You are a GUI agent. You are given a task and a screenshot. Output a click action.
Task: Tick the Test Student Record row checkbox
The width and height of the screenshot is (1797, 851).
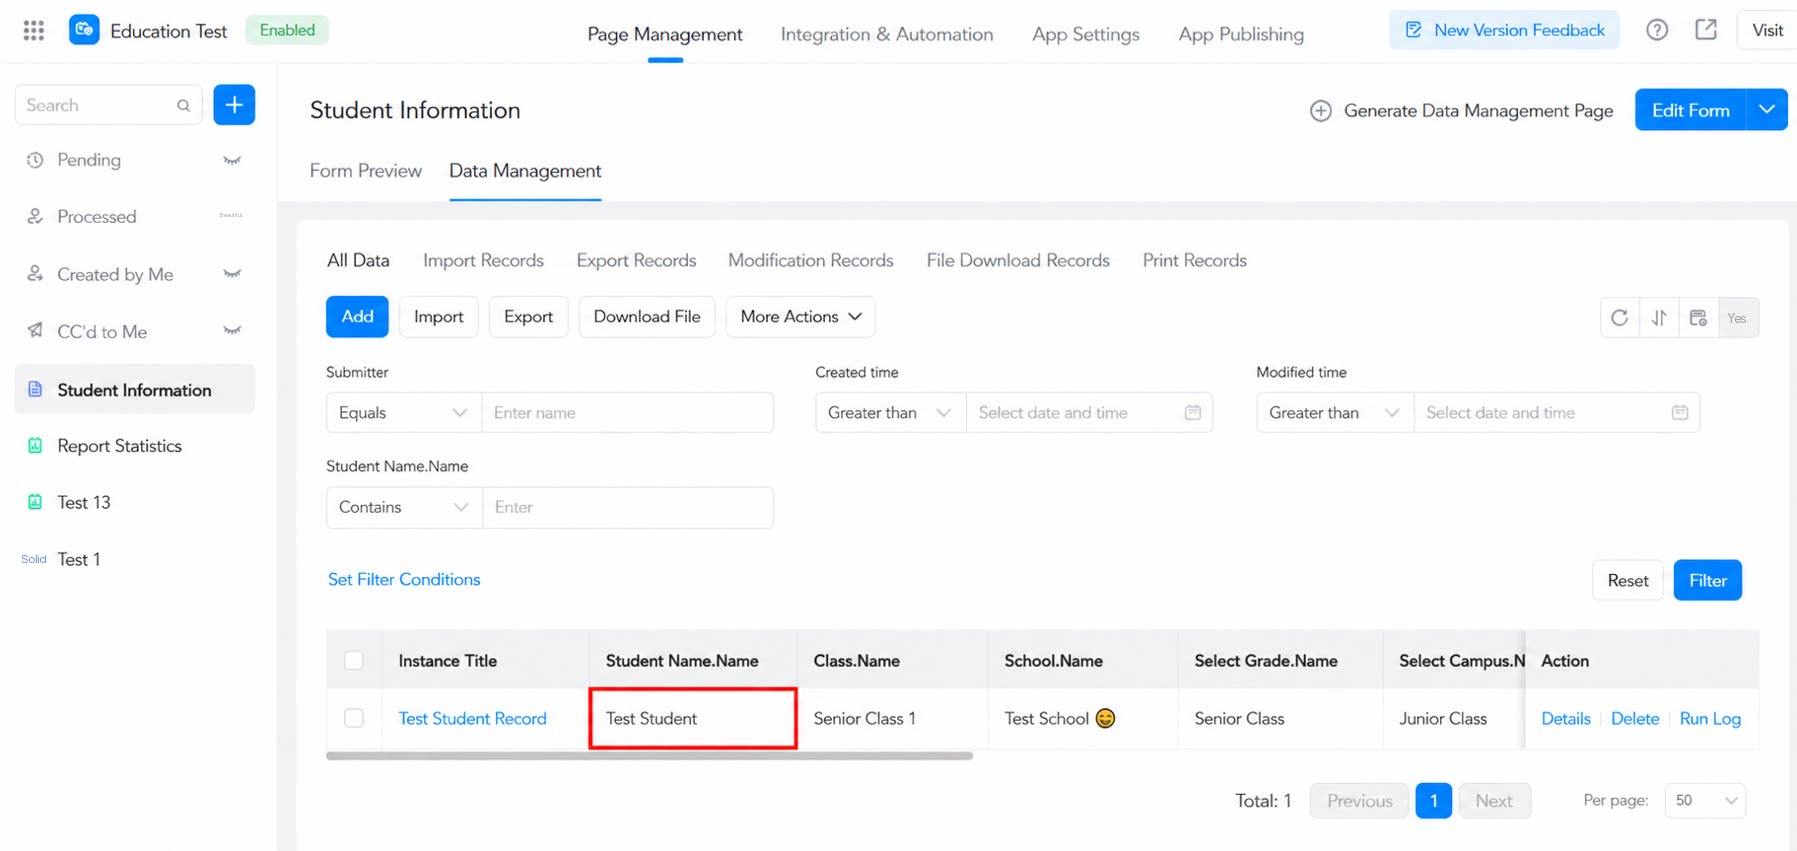point(354,718)
